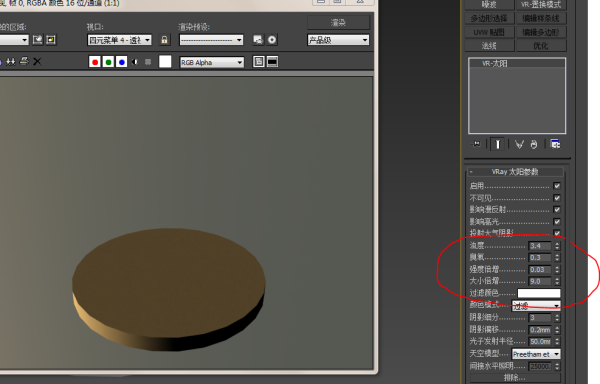Toggle the show end result icon
This screenshot has height=384, width=600.
497,144
